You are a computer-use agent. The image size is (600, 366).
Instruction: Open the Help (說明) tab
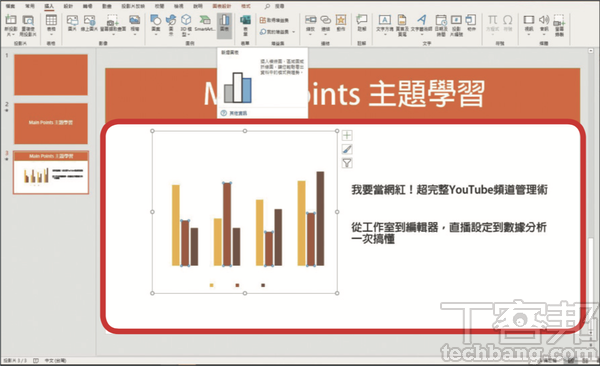tap(198, 6)
